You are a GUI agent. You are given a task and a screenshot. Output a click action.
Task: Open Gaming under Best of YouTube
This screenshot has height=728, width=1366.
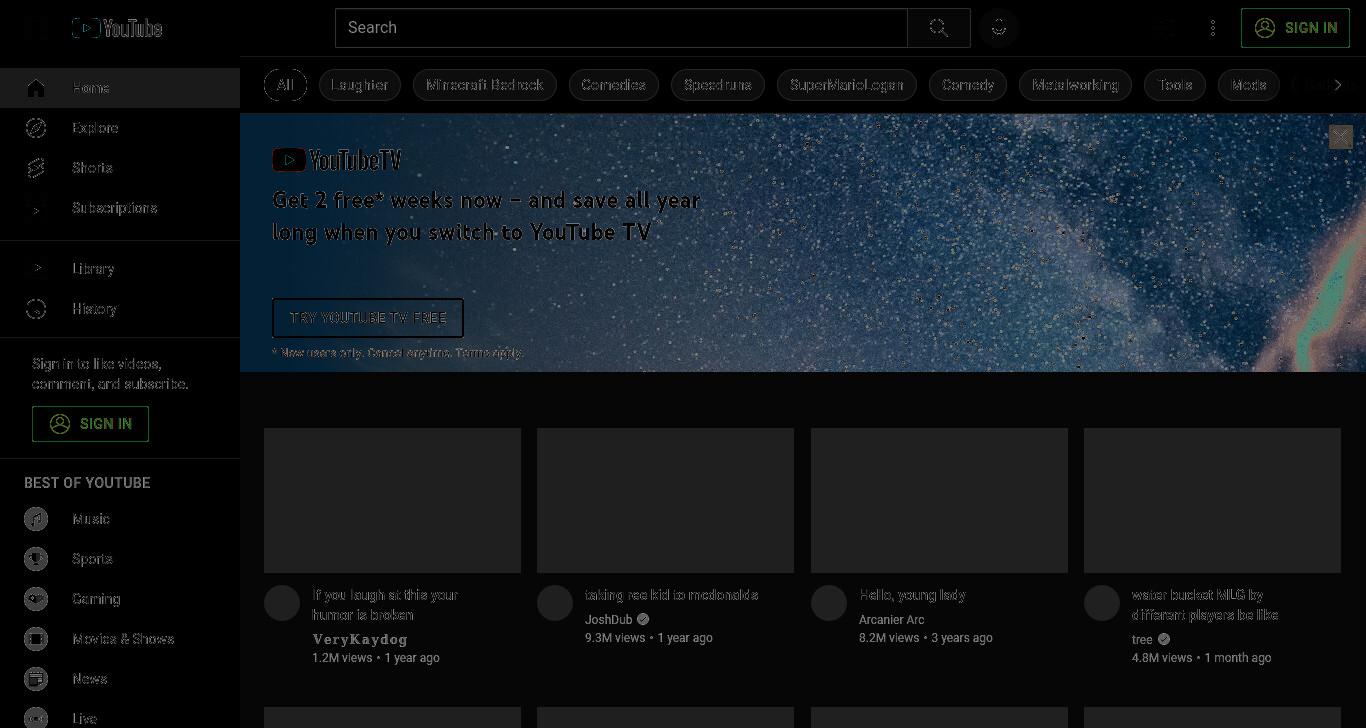point(120,599)
